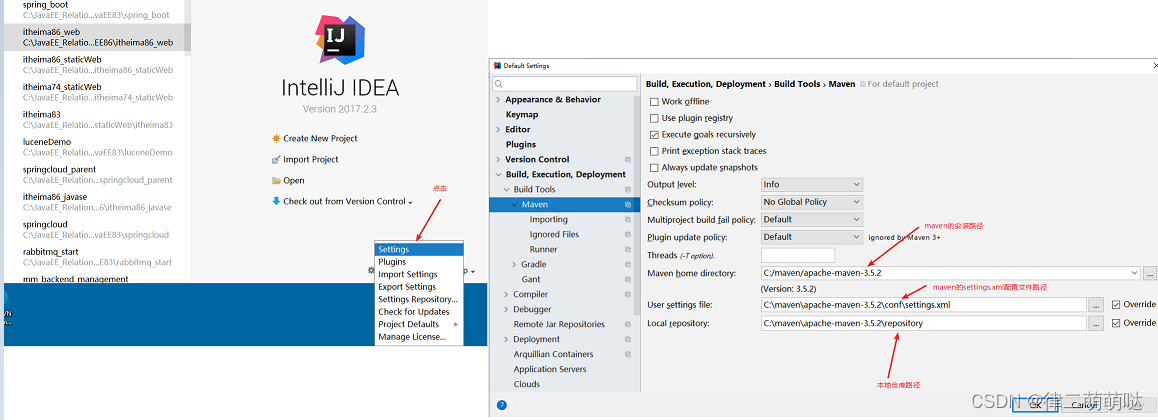The image size is (1158, 420).
Task: Select Plugins in the Configure popup menu
Action: click(419, 262)
